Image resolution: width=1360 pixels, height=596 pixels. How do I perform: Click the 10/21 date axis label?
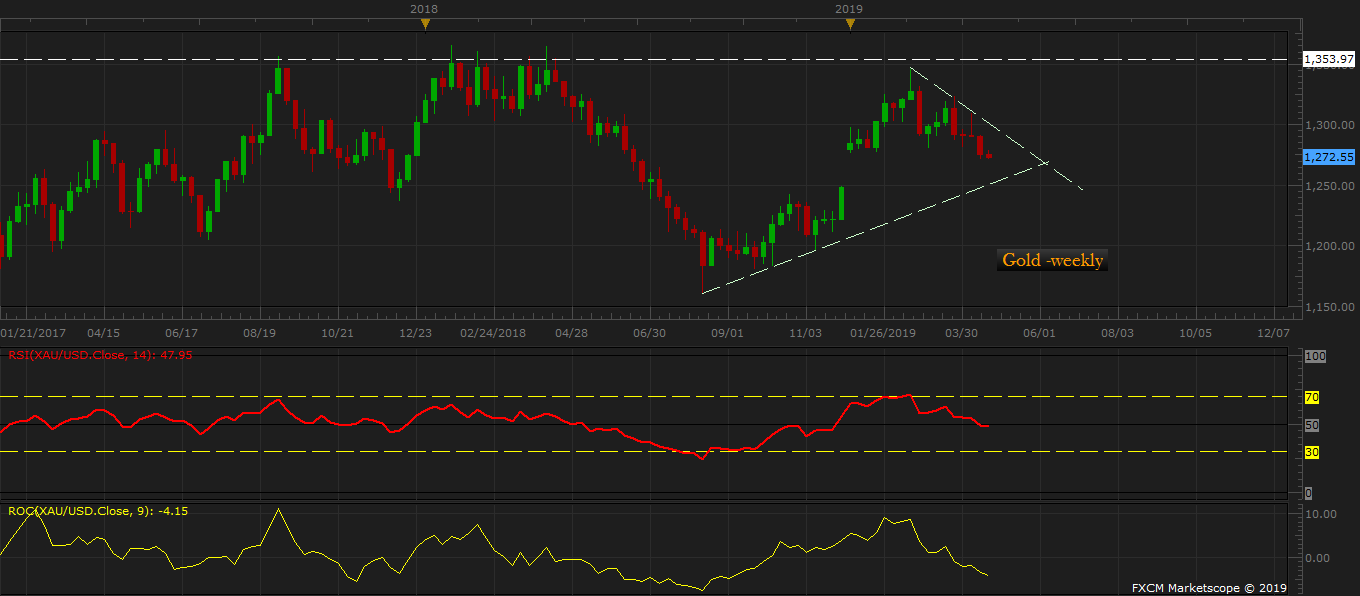pos(337,333)
